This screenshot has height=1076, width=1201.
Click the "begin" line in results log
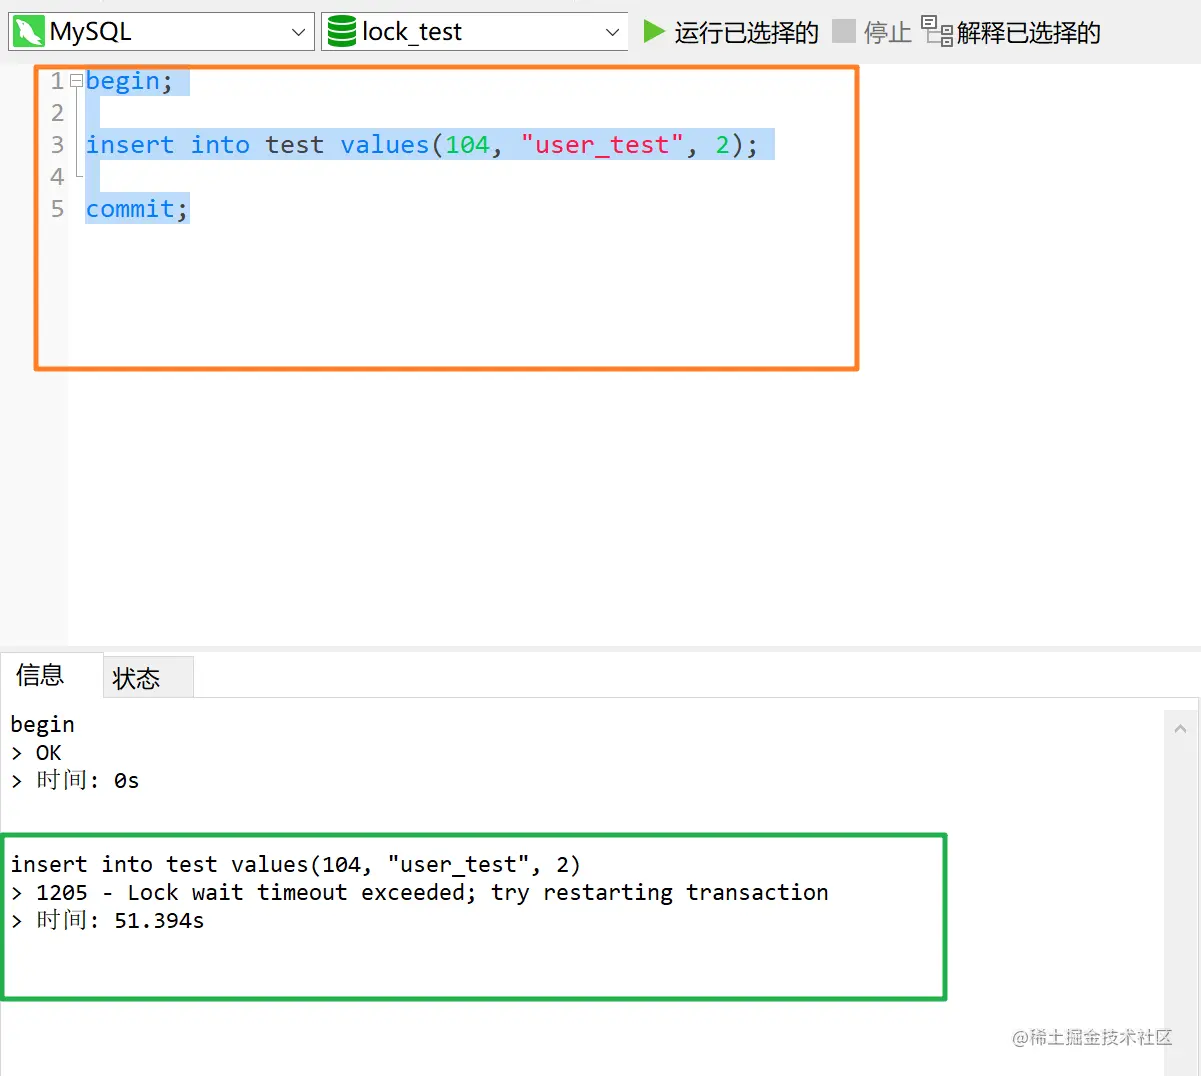pyautogui.click(x=43, y=724)
